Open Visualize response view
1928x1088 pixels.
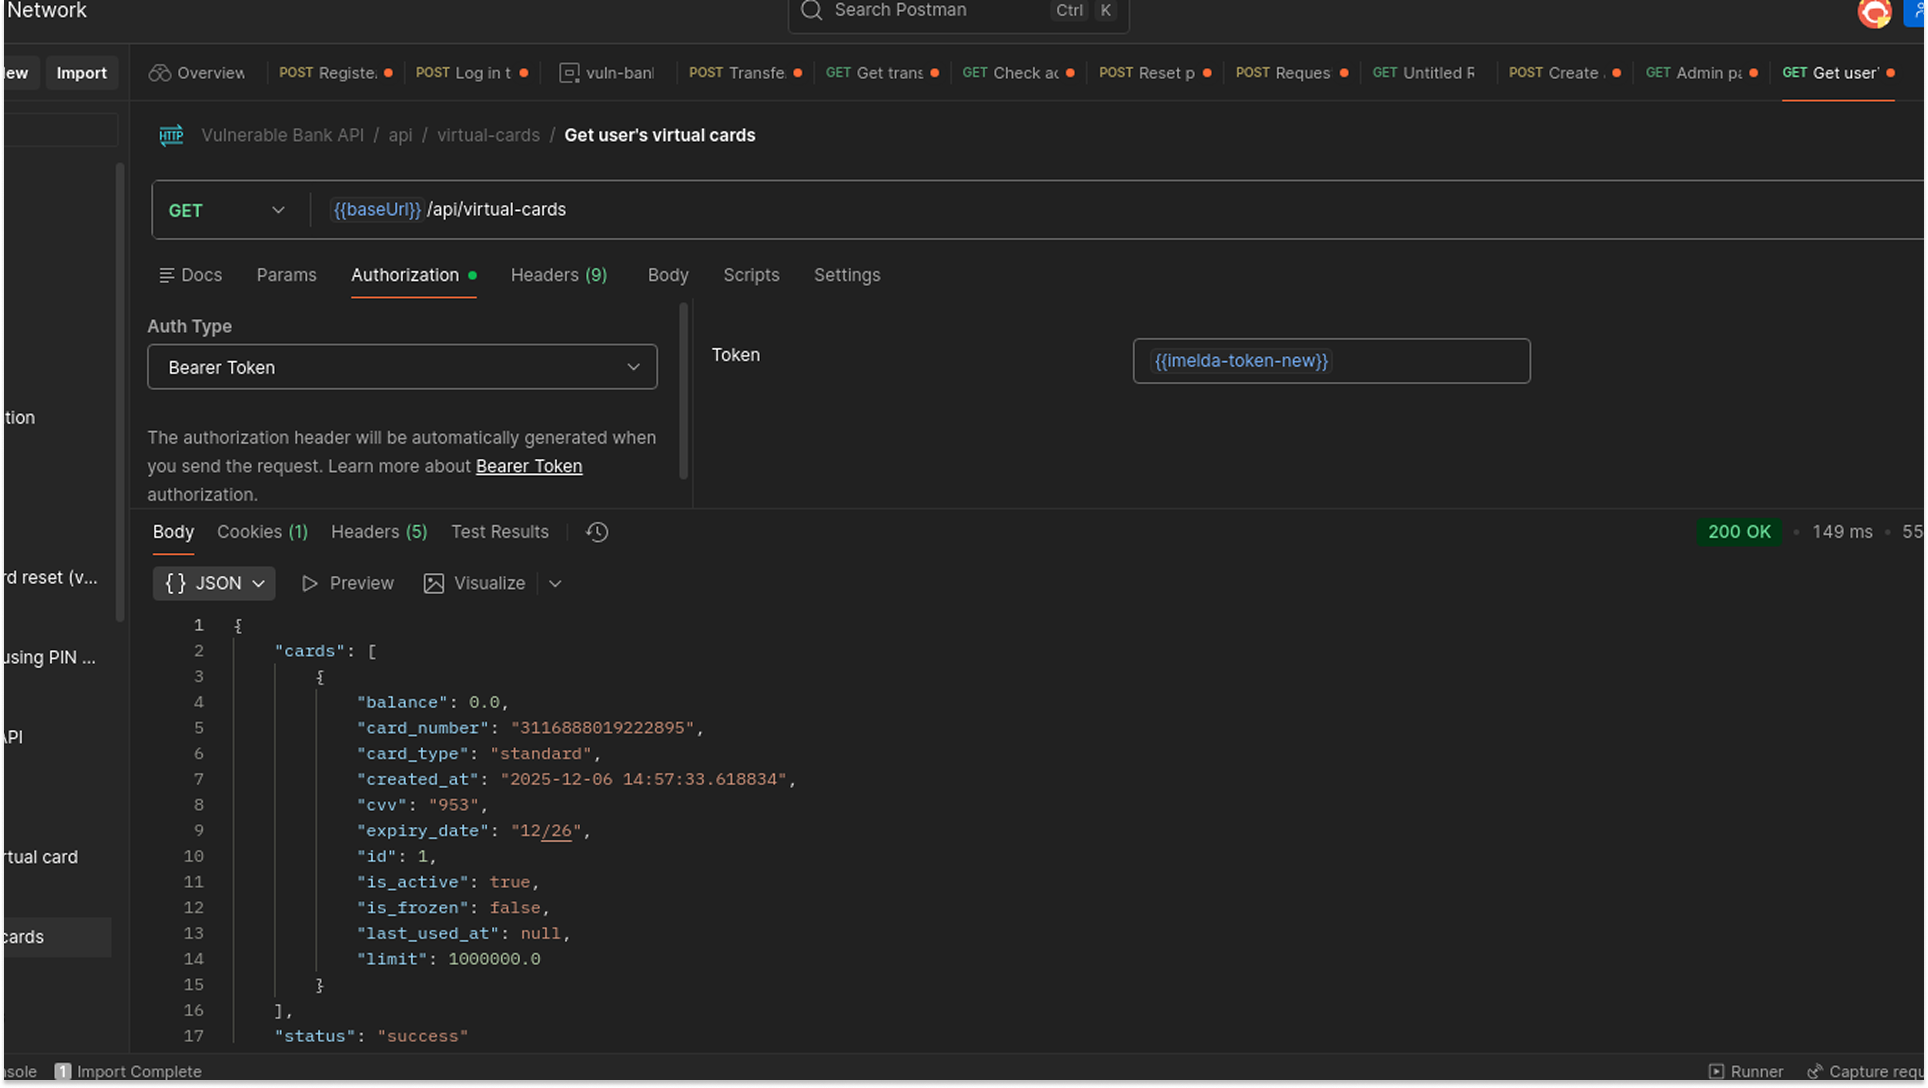coord(475,583)
